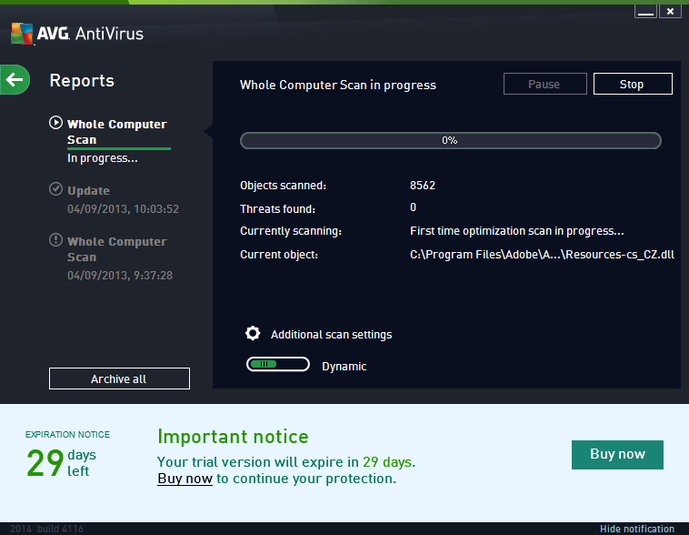The image size is (689, 535).
Task: Click the checkmark icon next to Update
Action: click(56, 189)
